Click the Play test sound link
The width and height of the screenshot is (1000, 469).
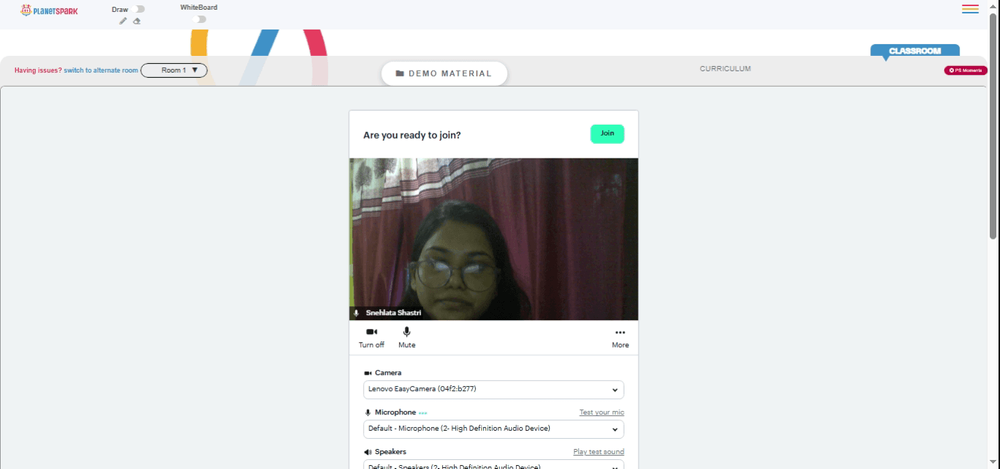click(x=599, y=452)
